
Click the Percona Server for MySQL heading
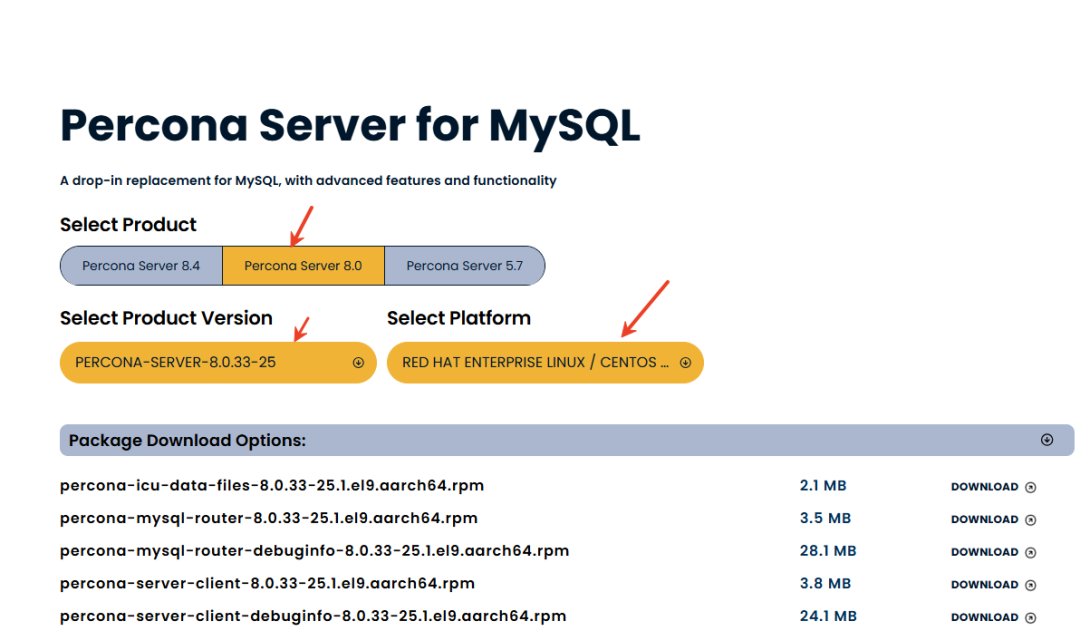350,126
